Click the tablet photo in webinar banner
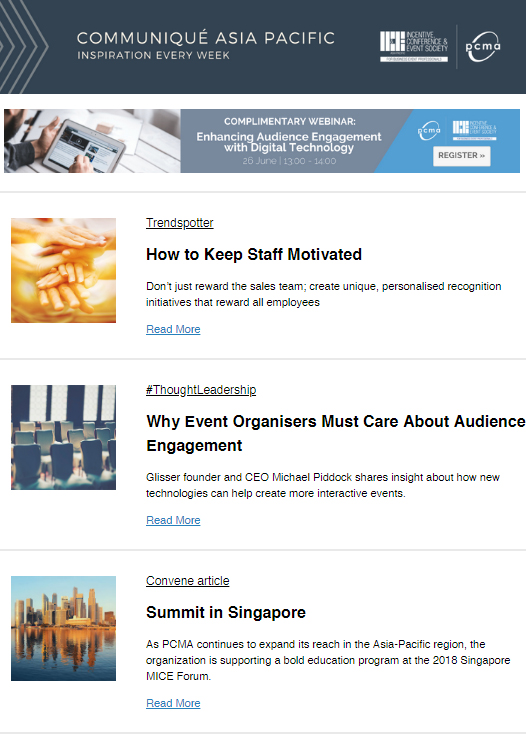This screenshot has height=744, width=526. [92, 141]
